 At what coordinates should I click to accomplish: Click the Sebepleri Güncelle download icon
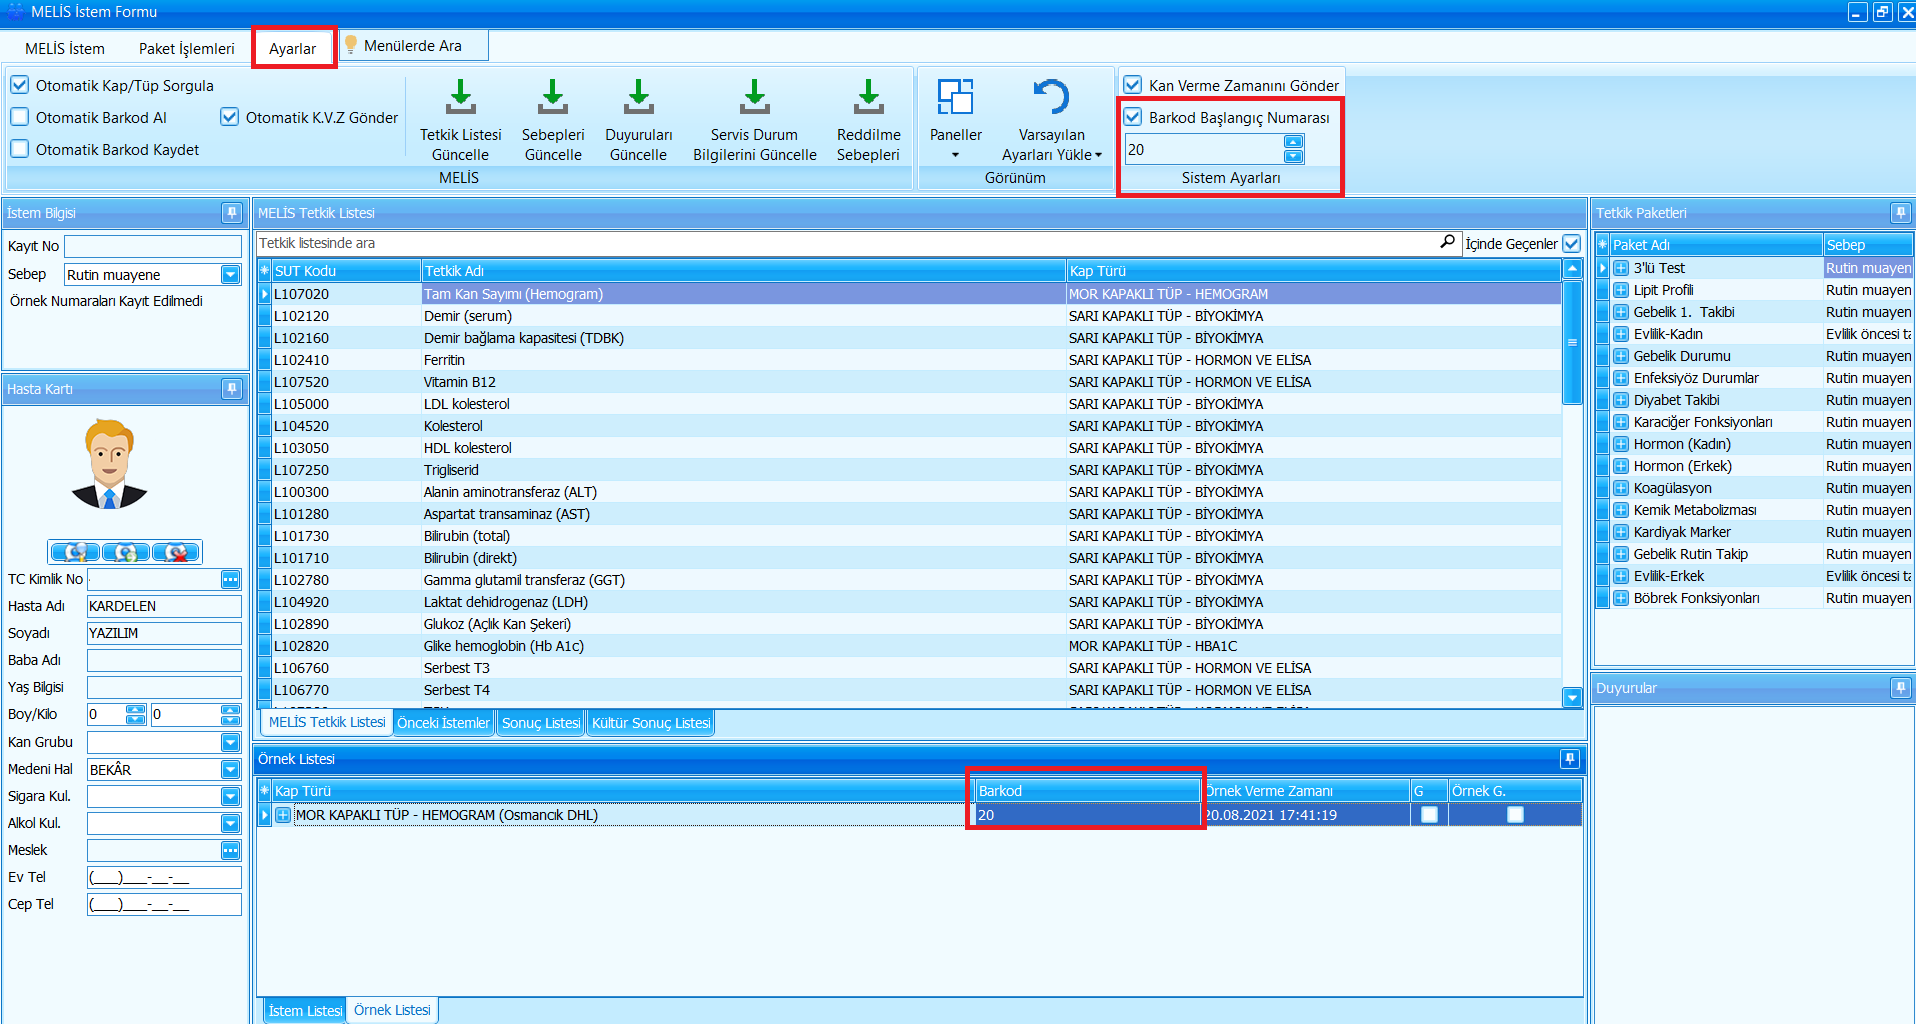pyautogui.click(x=552, y=98)
